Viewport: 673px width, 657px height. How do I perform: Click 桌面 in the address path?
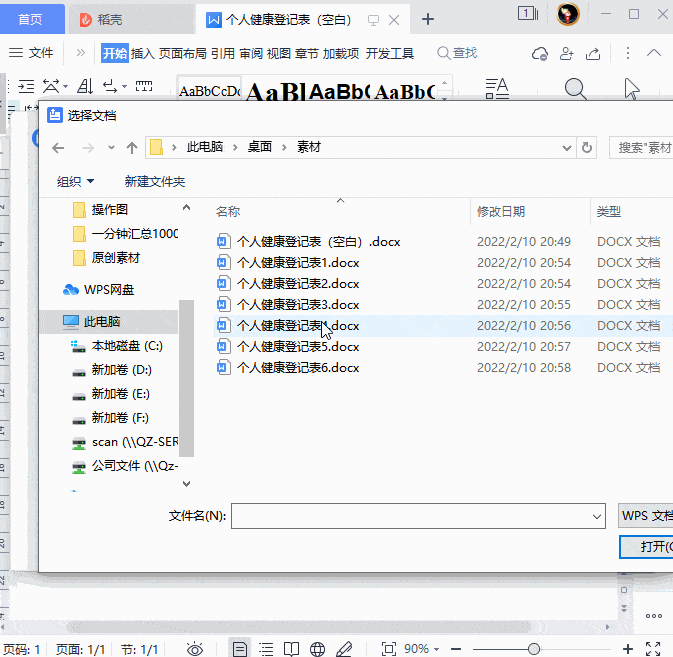(260, 147)
